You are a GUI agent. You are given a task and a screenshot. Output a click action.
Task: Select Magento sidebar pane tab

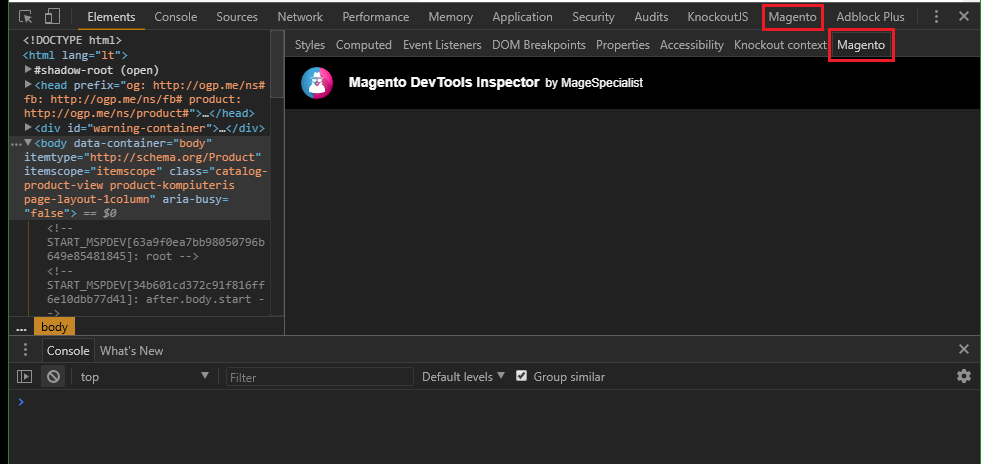click(861, 44)
